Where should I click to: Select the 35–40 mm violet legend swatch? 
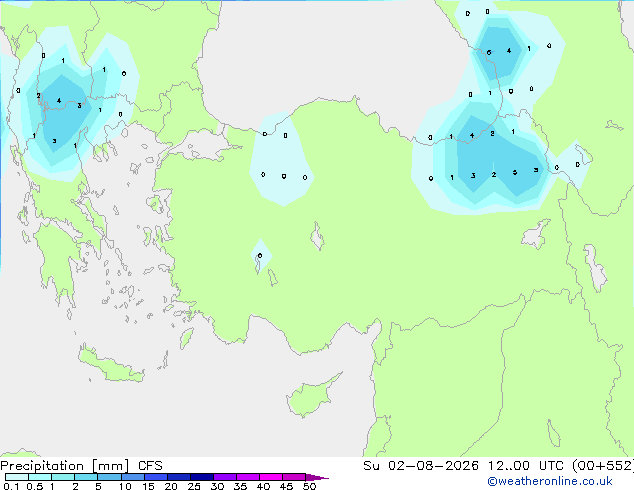tap(248, 477)
